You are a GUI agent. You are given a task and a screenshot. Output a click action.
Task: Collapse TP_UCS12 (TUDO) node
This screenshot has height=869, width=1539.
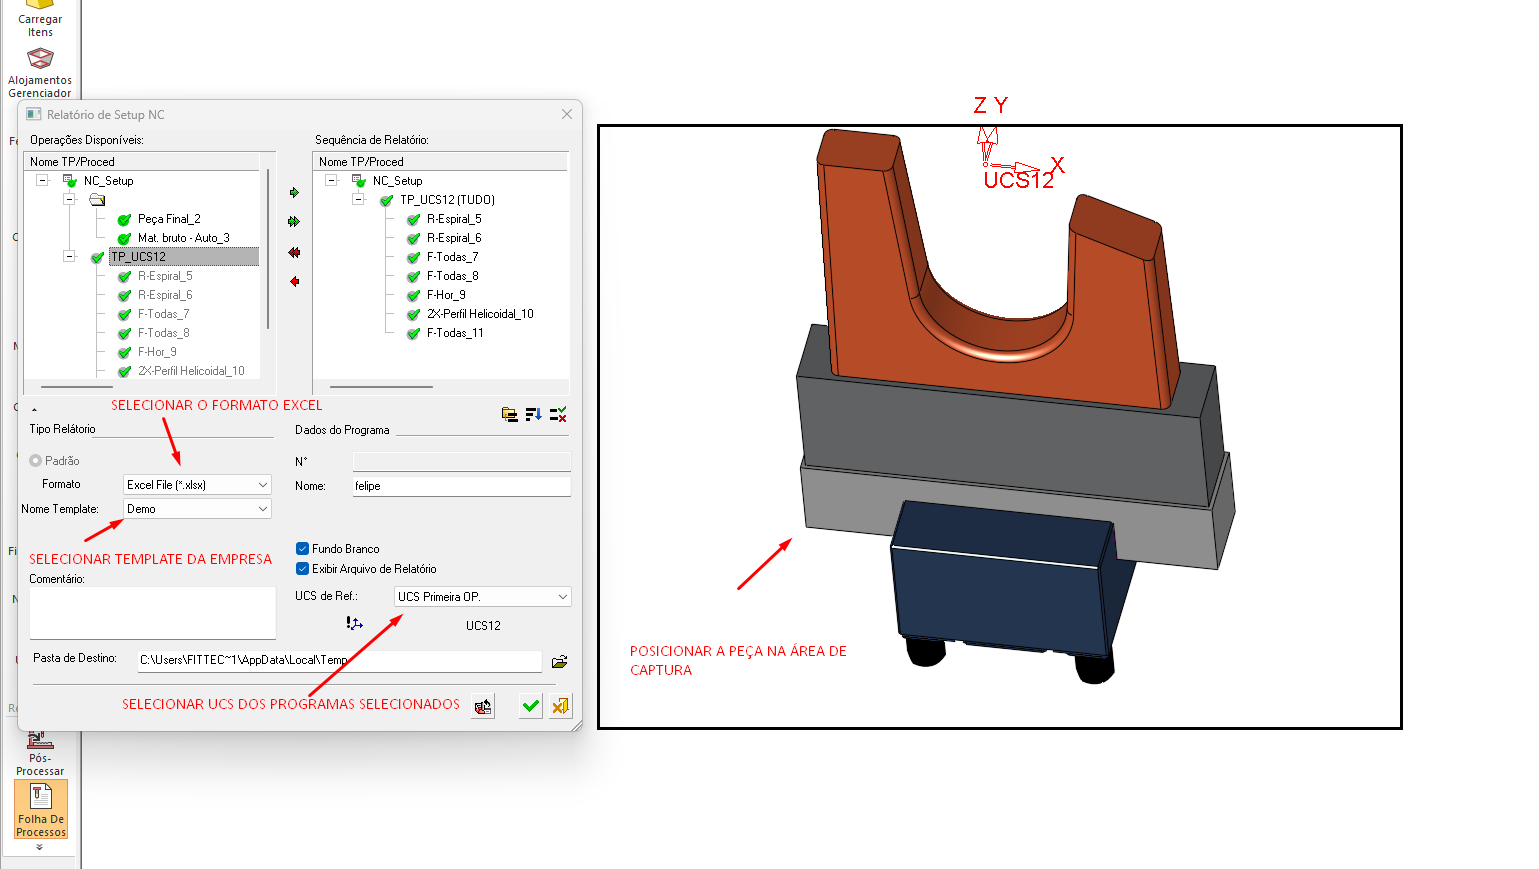pyautogui.click(x=358, y=199)
